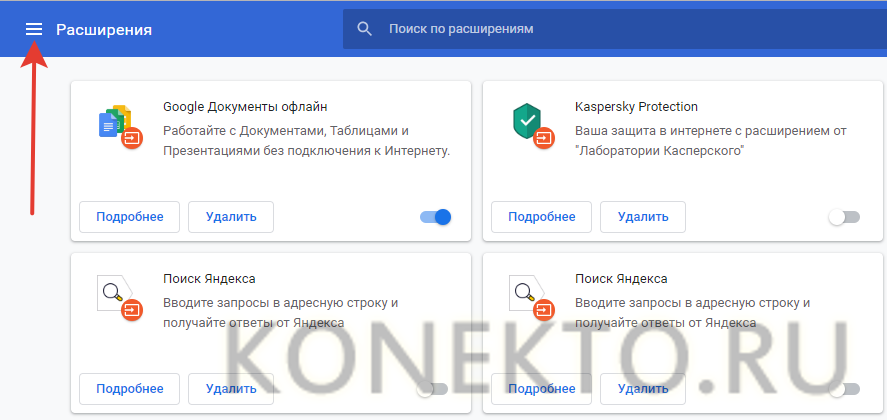Viewport: 887px width, 420px height.
Task: Open the hamburger main menu
Action: [x=34, y=29]
